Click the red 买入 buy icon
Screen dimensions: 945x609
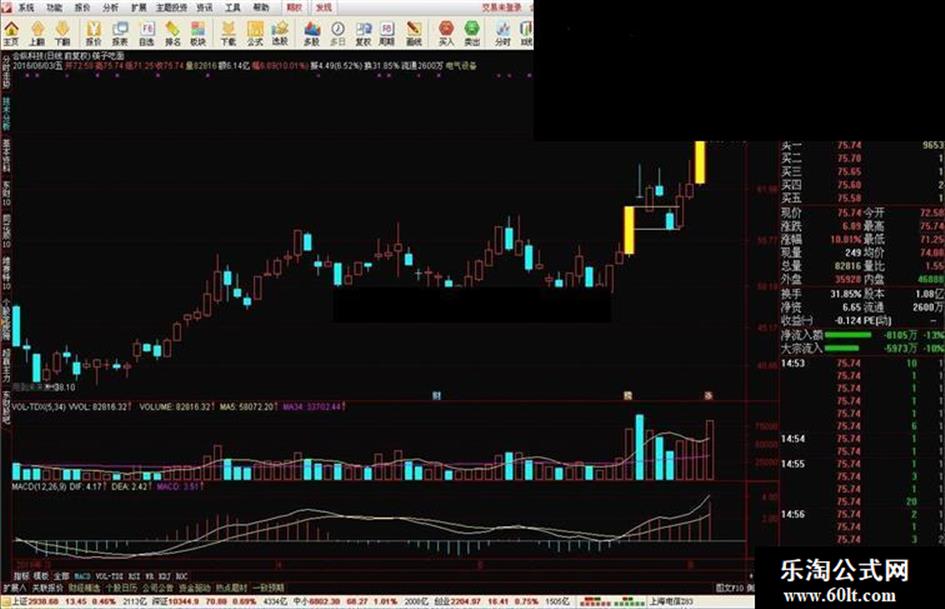point(446,33)
